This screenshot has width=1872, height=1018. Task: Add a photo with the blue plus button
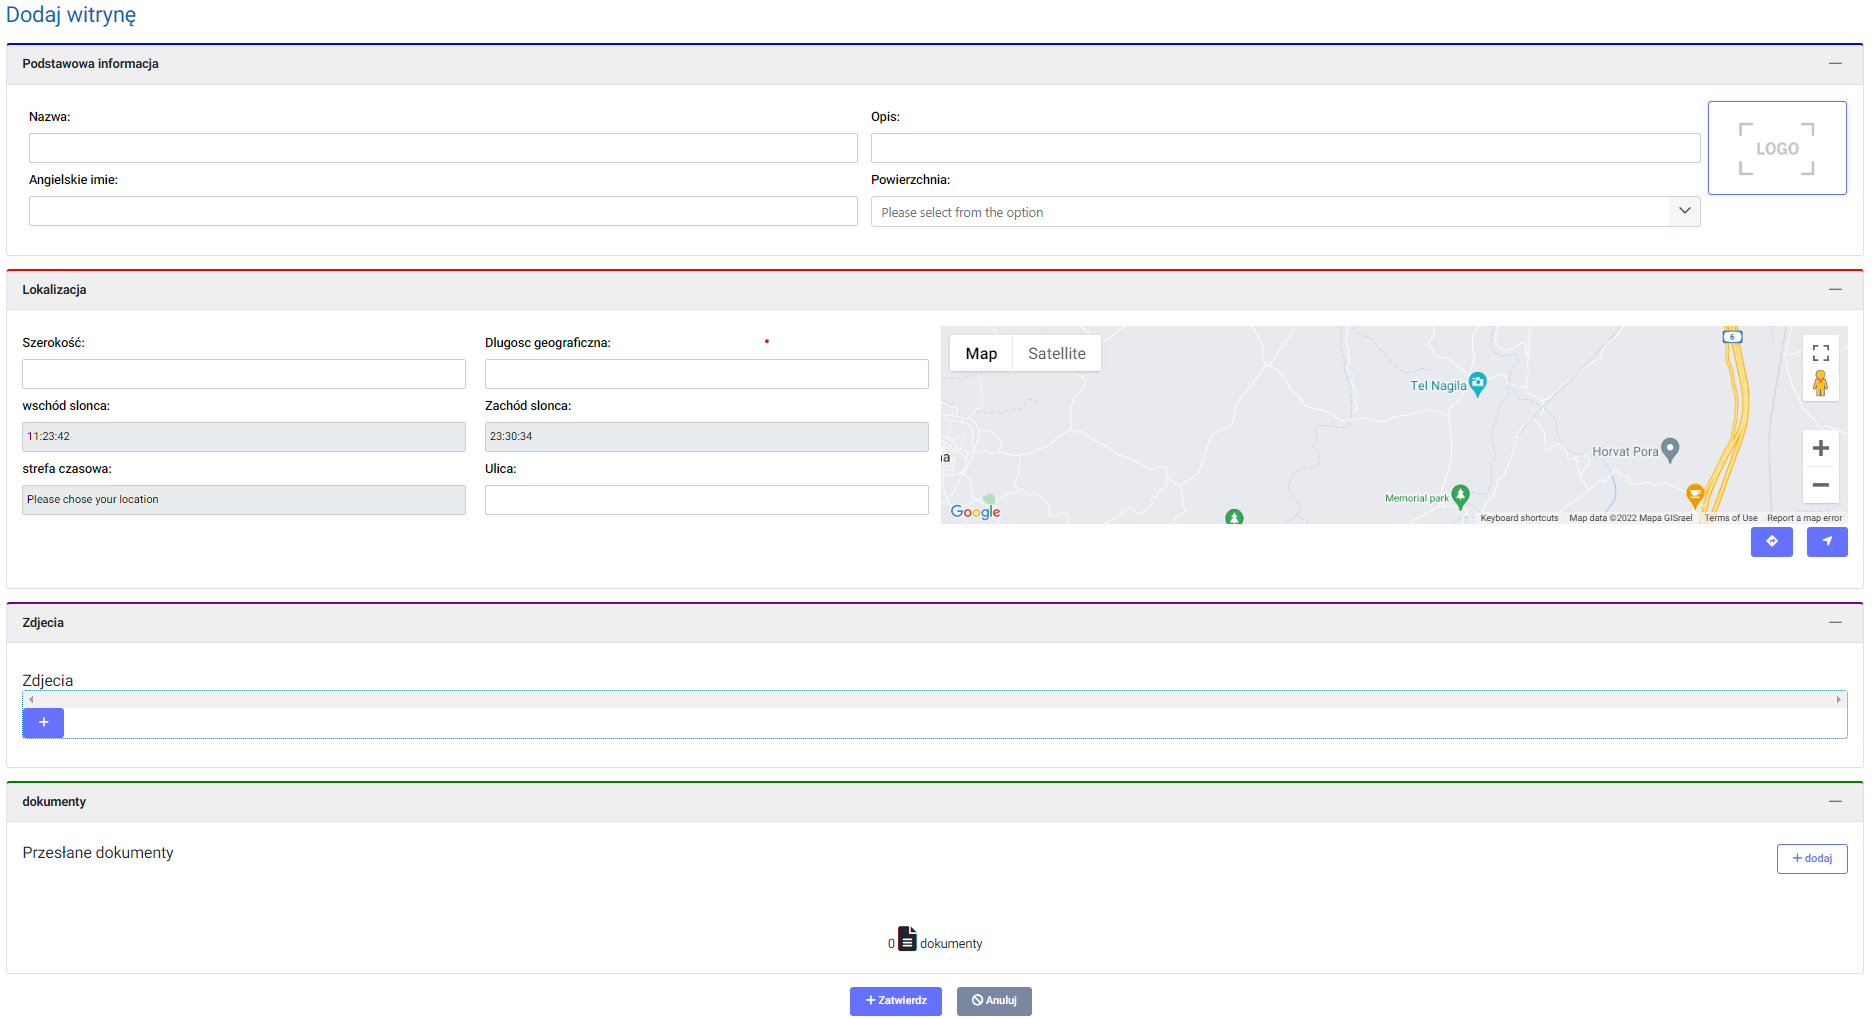tap(43, 722)
